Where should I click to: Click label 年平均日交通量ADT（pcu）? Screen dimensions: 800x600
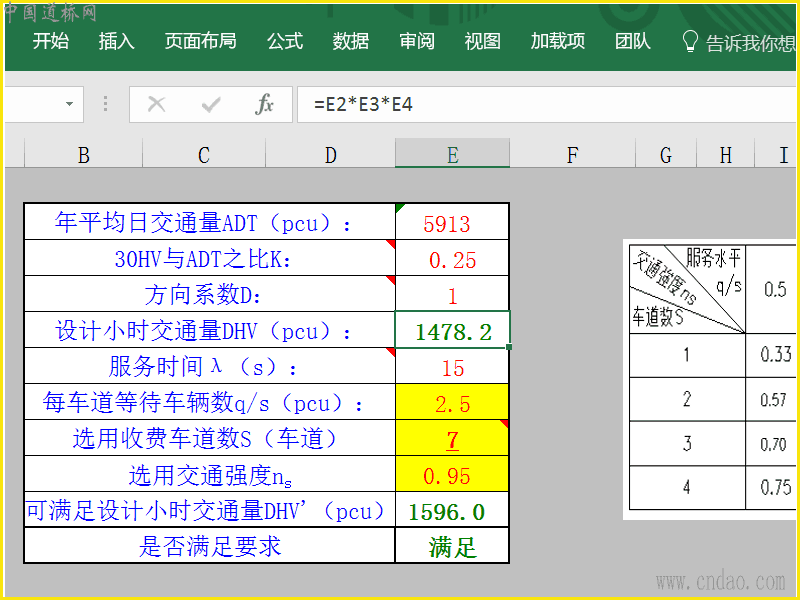point(203,222)
